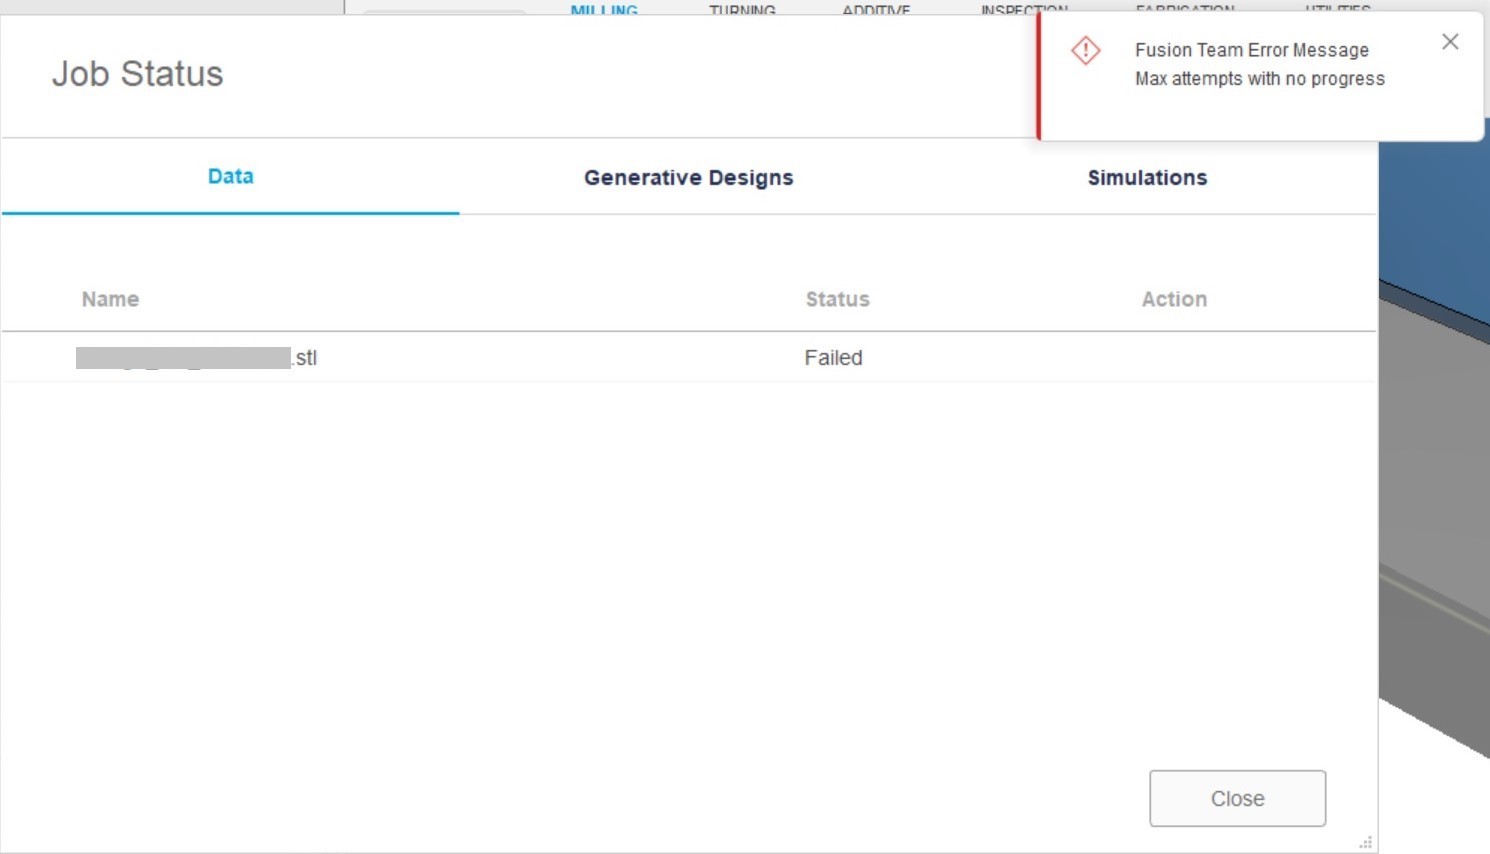Open the Generative Designs tab
The height and width of the screenshot is (854, 1490).
(688, 177)
